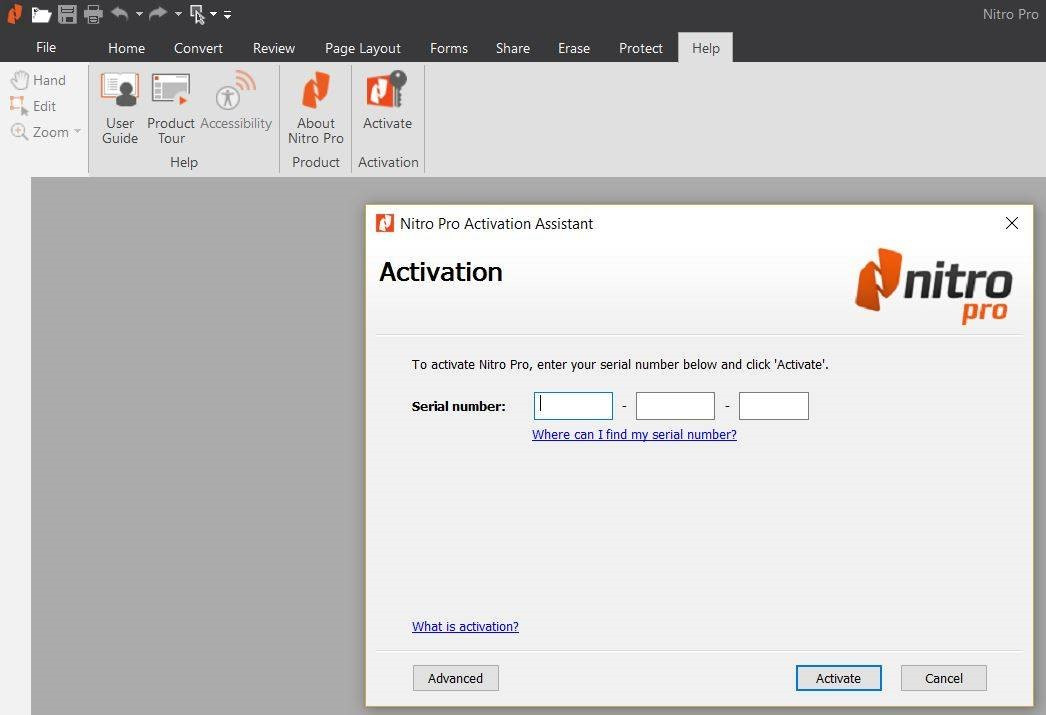The image size is (1046, 715).
Task: Open the Undo history dropdown arrow
Action: tap(139, 13)
